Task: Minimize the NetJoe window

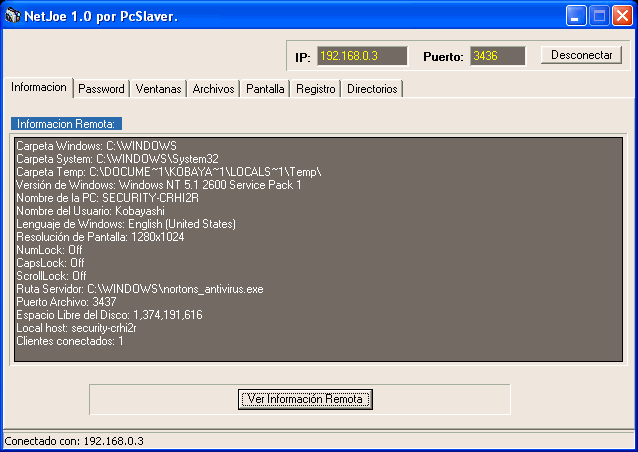Action: 577,15
